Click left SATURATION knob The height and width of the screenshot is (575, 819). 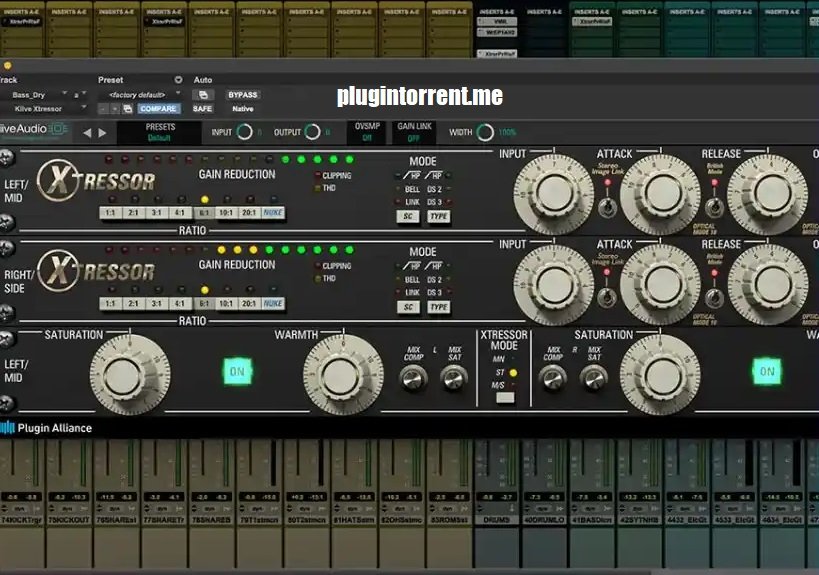click(x=130, y=375)
